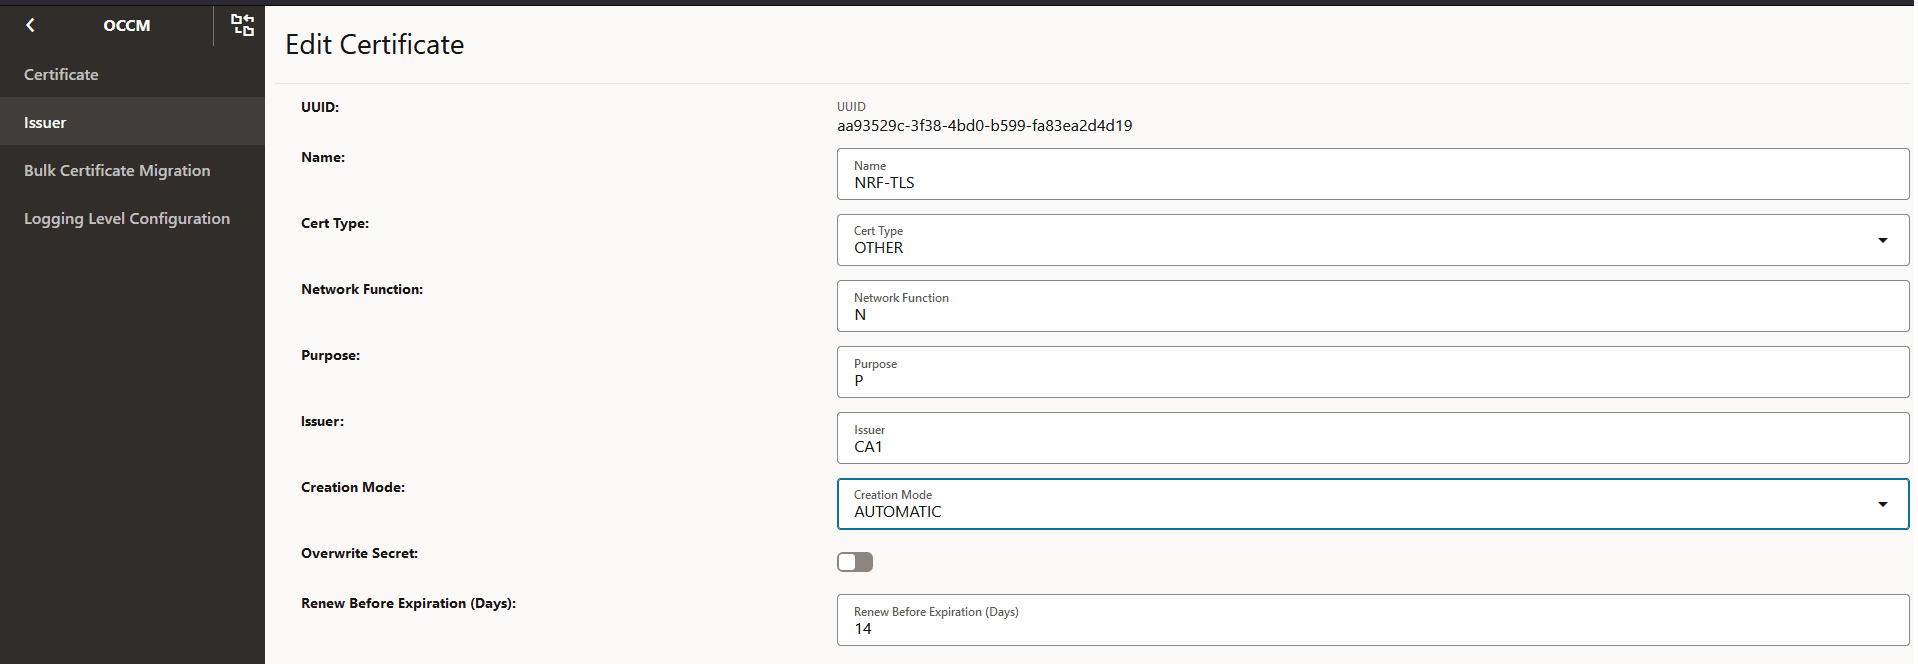The width and height of the screenshot is (1918, 664).
Task: Open the Certificate menu item
Action: [61, 74]
